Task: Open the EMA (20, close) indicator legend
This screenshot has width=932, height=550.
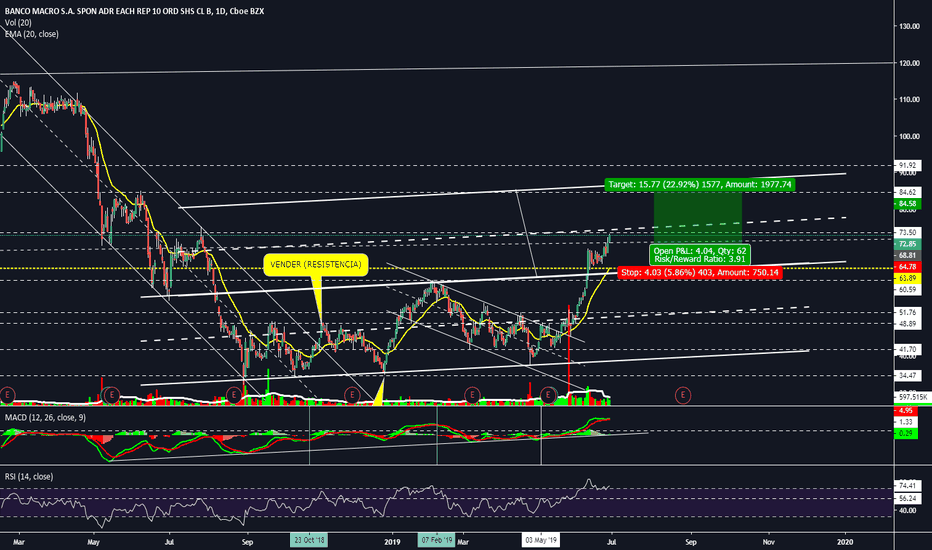Action: click(32, 34)
